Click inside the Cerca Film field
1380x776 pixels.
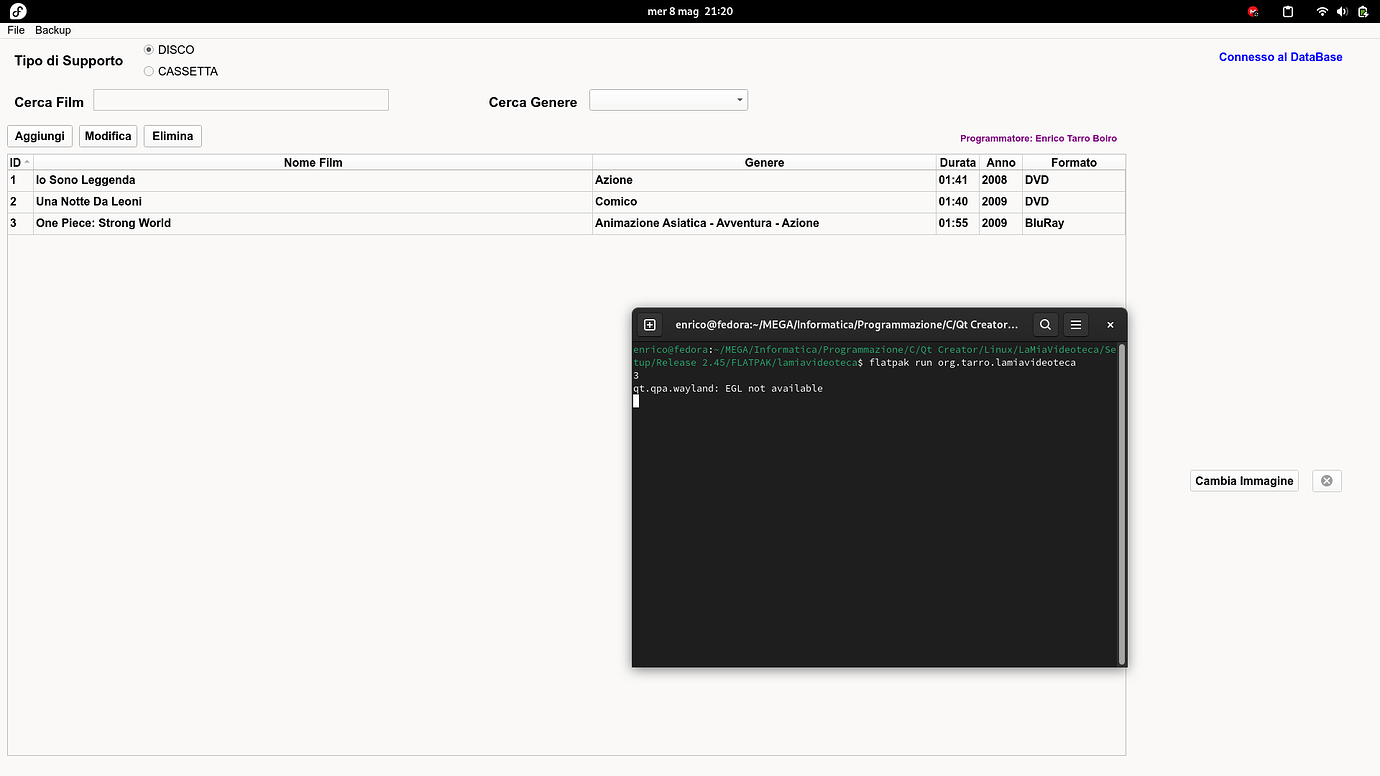click(x=240, y=99)
